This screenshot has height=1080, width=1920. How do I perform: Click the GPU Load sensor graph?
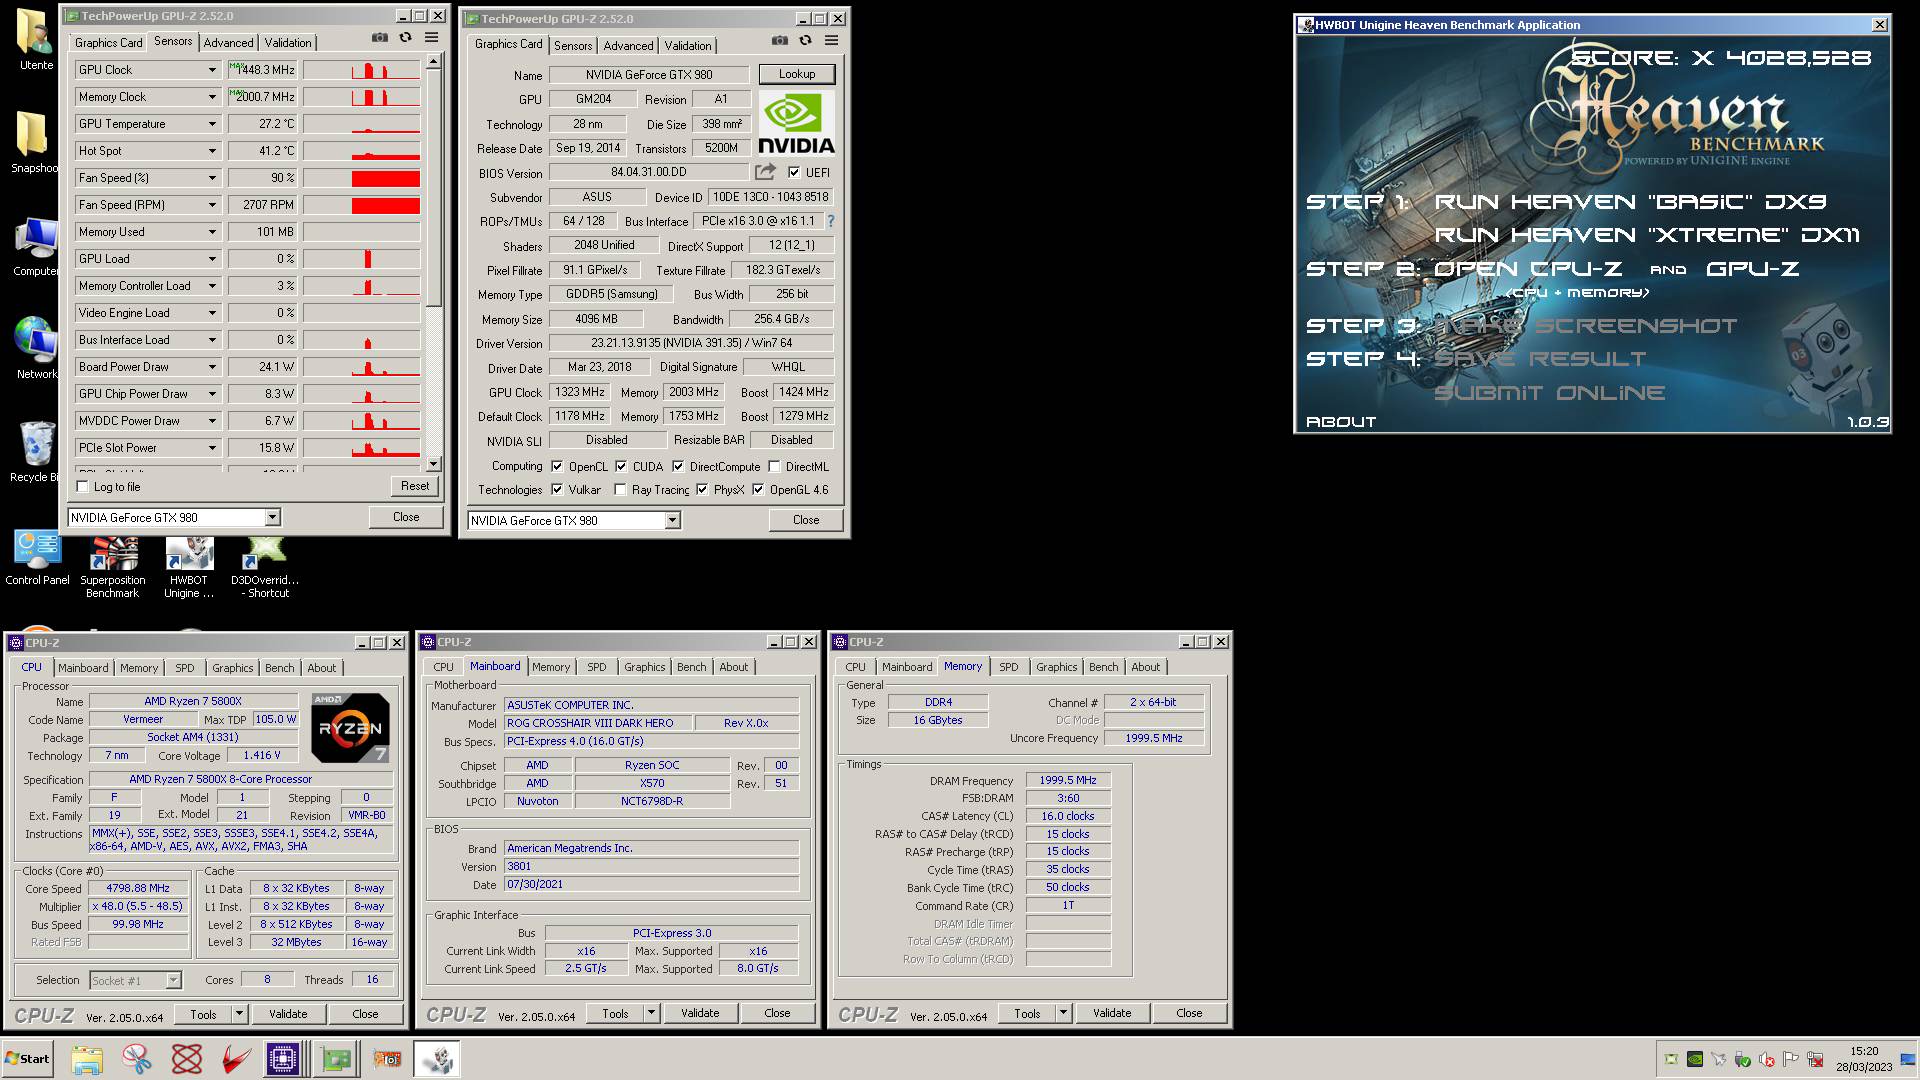click(362, 259)
